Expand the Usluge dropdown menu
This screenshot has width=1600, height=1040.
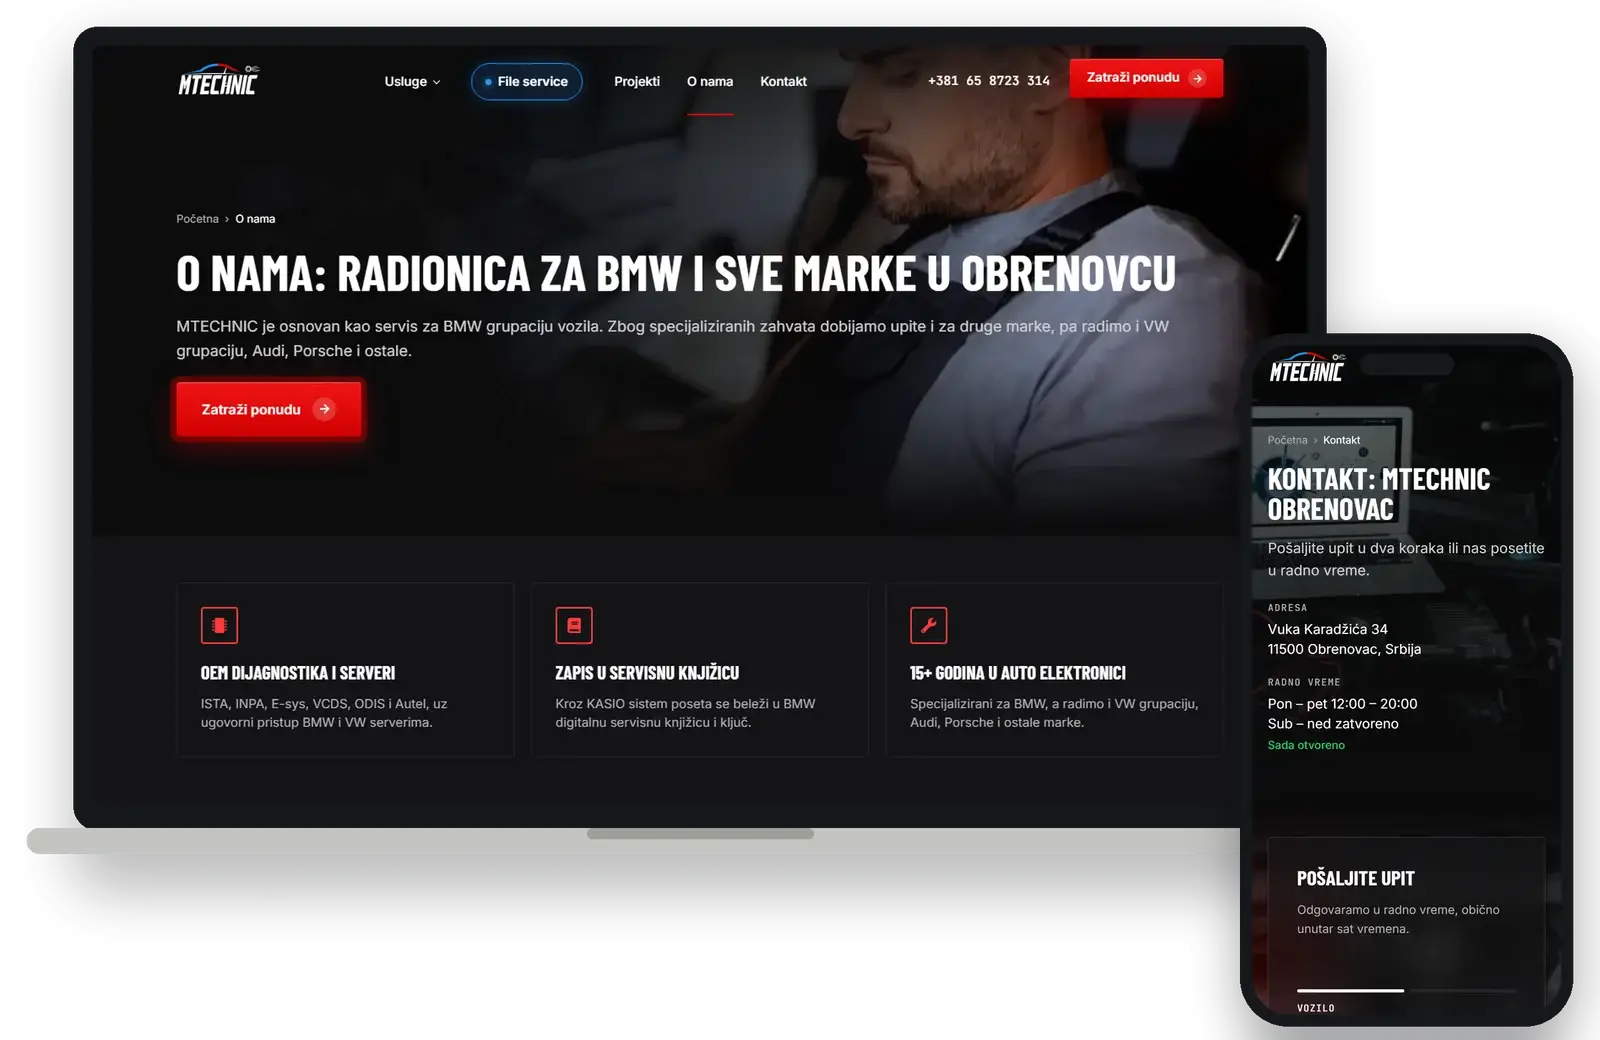[412, 82]
